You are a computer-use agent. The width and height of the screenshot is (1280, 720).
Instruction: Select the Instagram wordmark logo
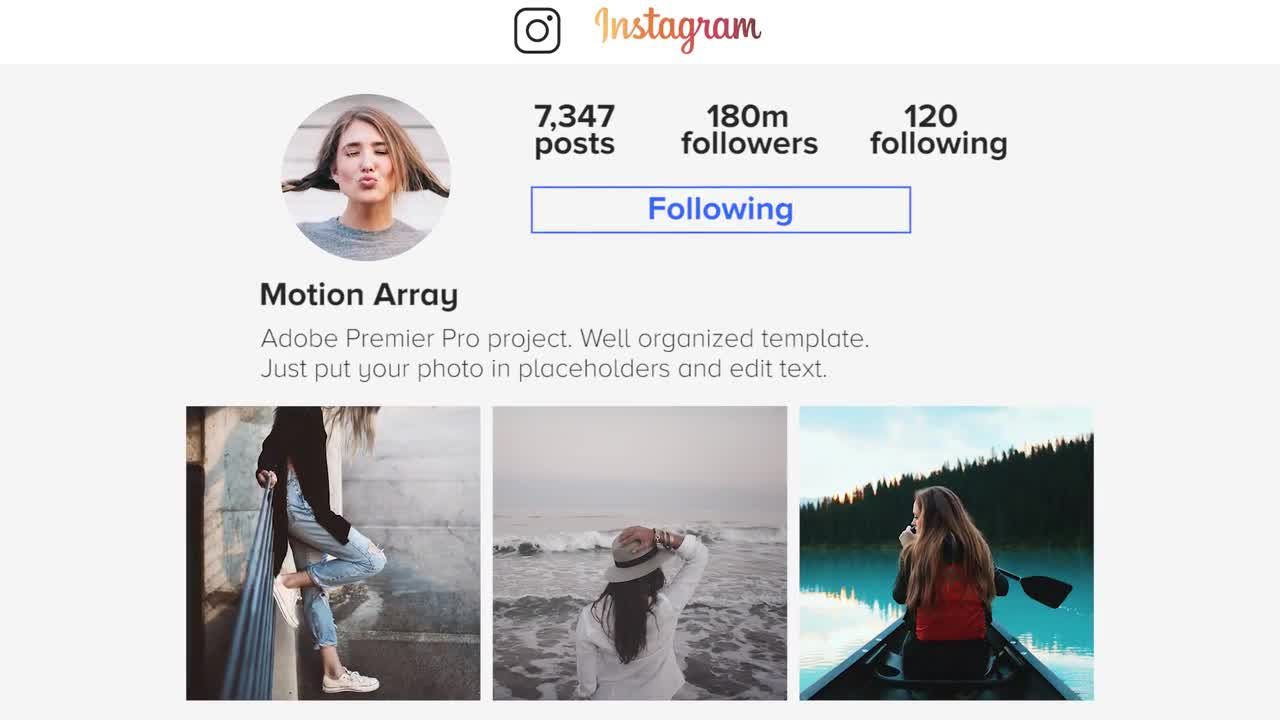click(678, 28)
